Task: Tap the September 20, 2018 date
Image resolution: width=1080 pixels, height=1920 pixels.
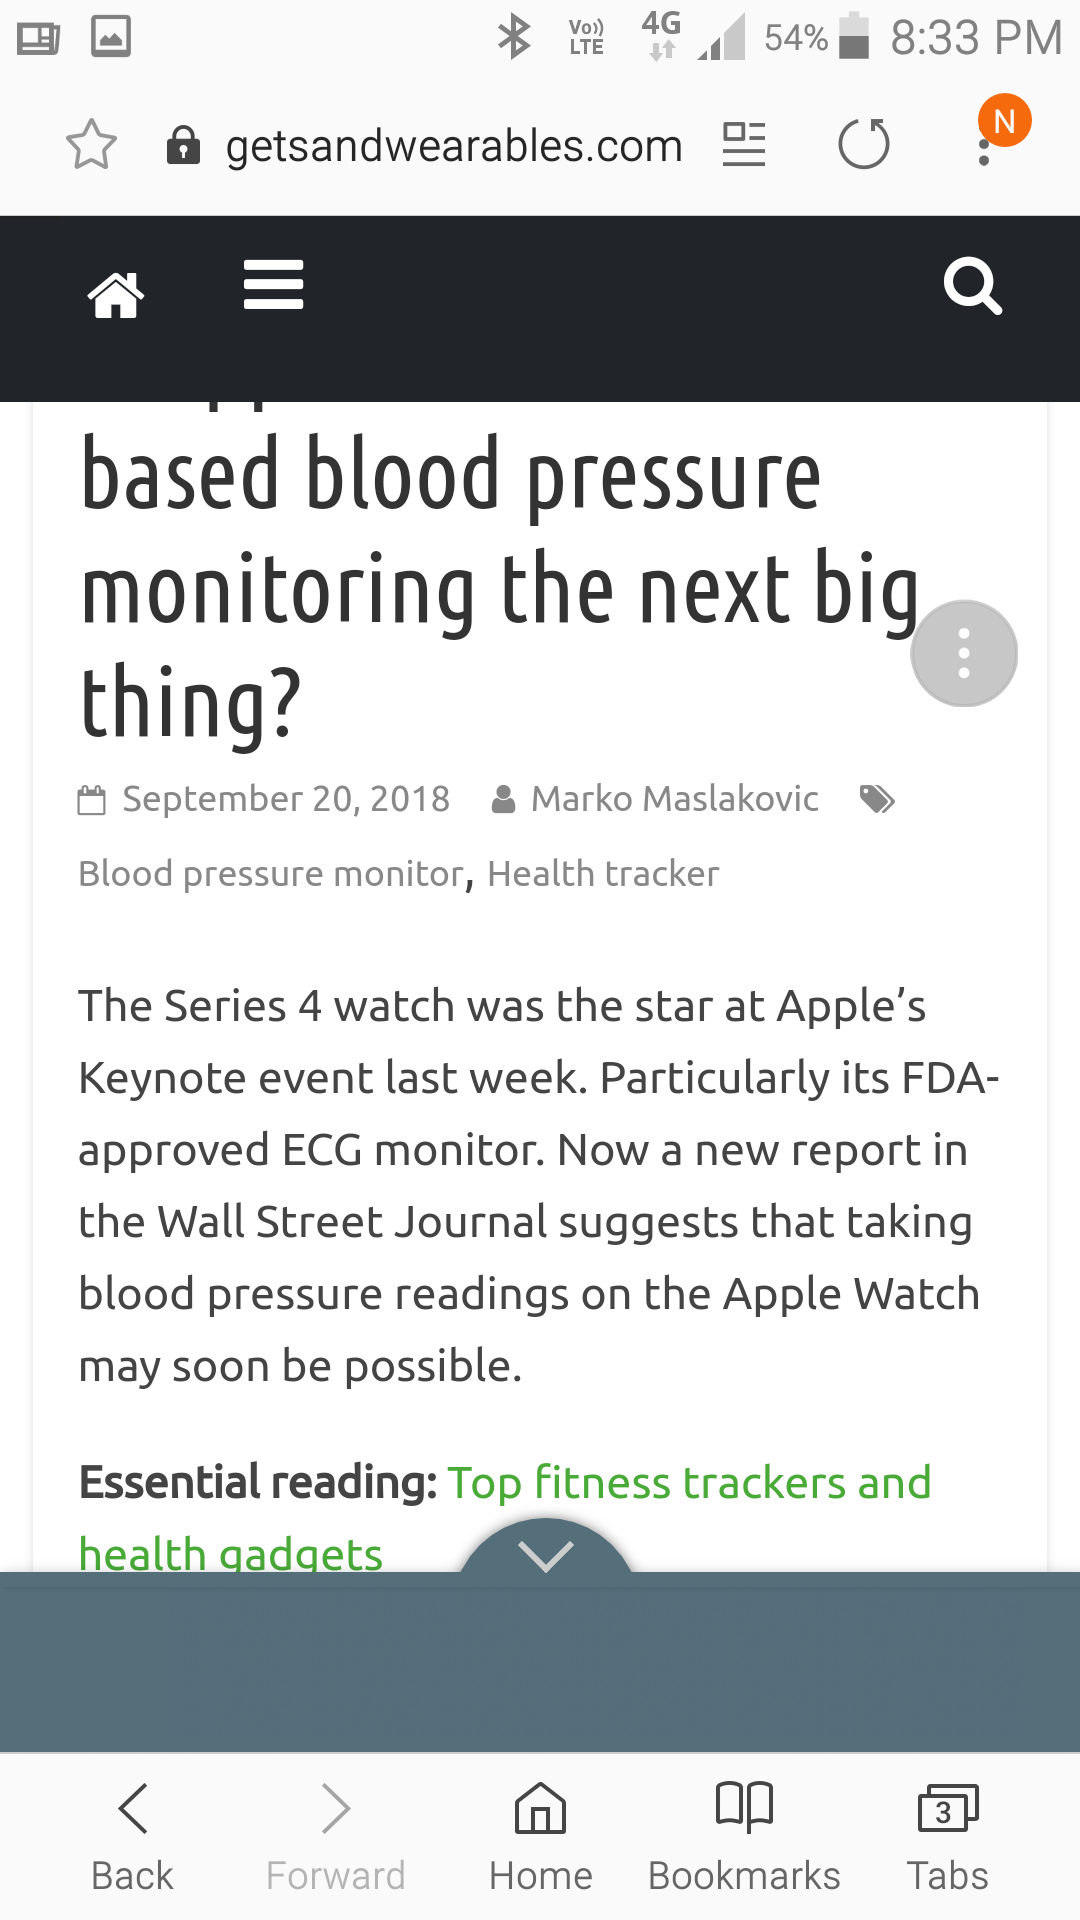Action: click(286, 799)
